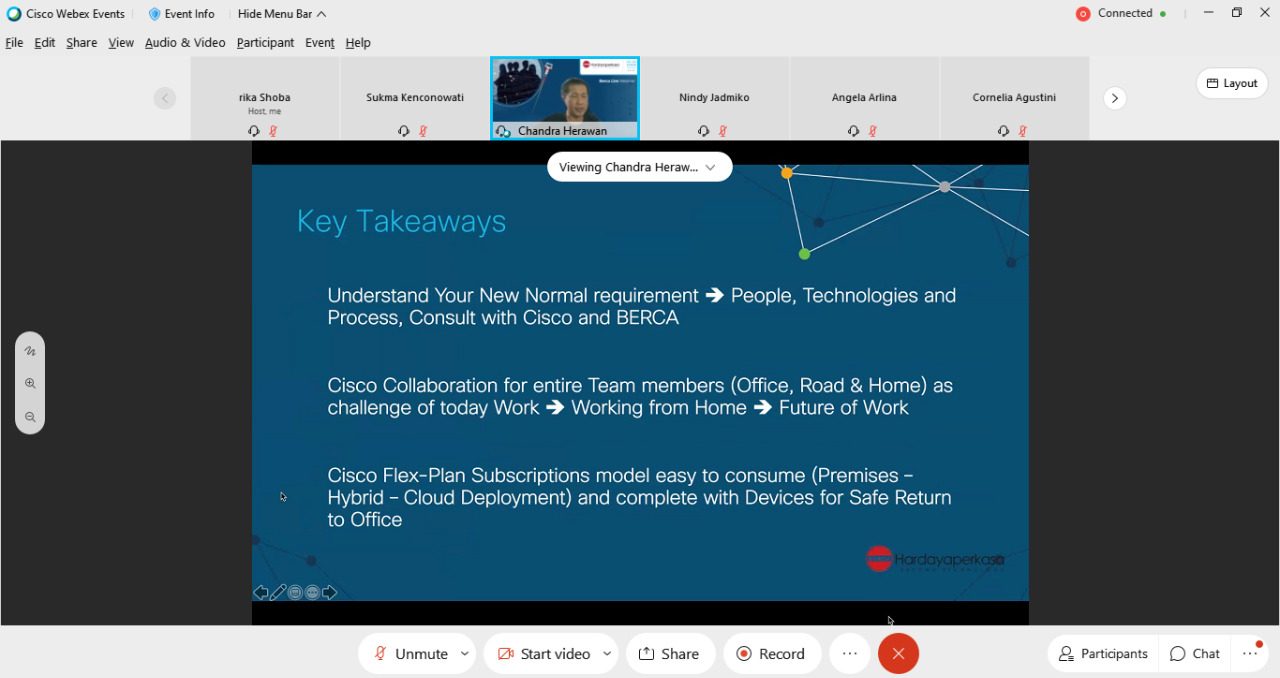The image size is (1280, 678).
Task: Click the Event Info shield icon
Action: [154, 14]
